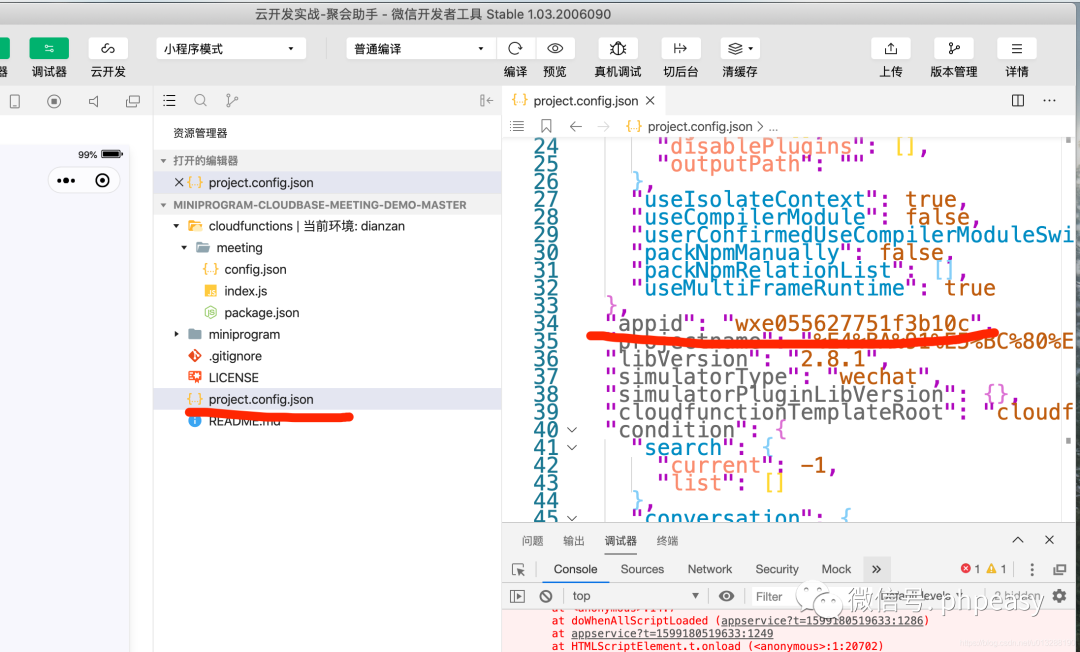Fold the search block at line 41
This screenshot has height=652, width=1080.
click(572, 448)
